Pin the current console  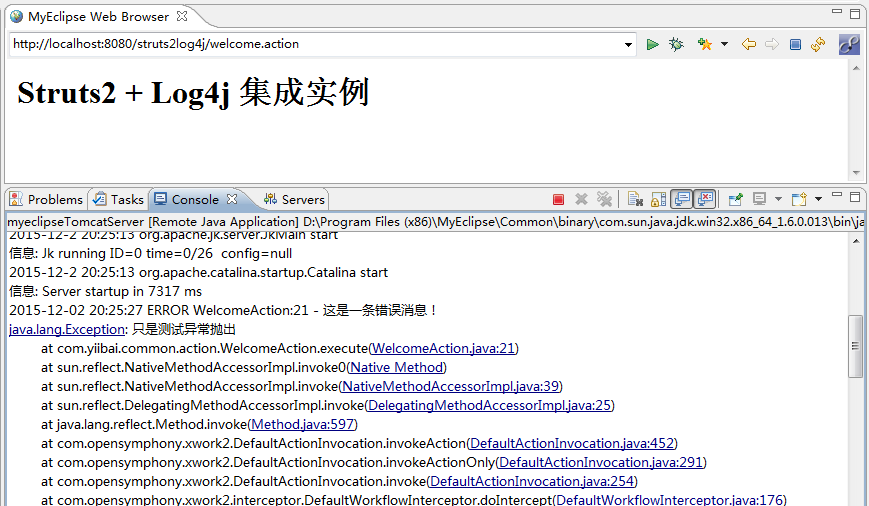(x=735, y=199)
